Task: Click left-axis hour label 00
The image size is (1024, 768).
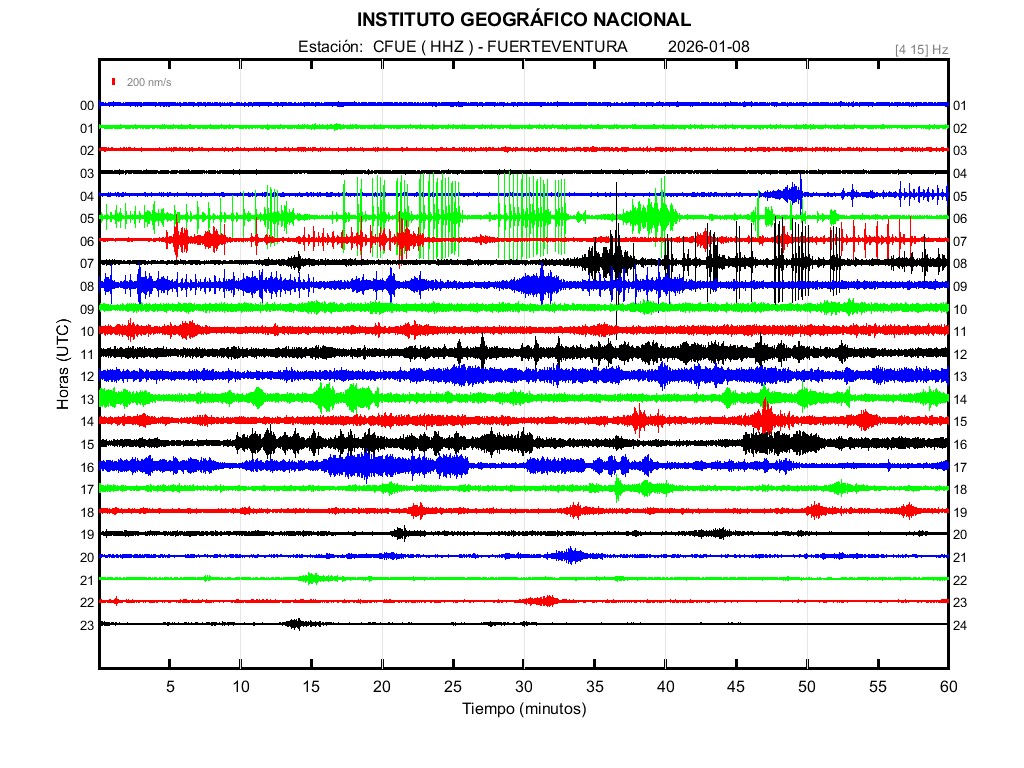Action: pyautogui.click(x=87, y=105)
